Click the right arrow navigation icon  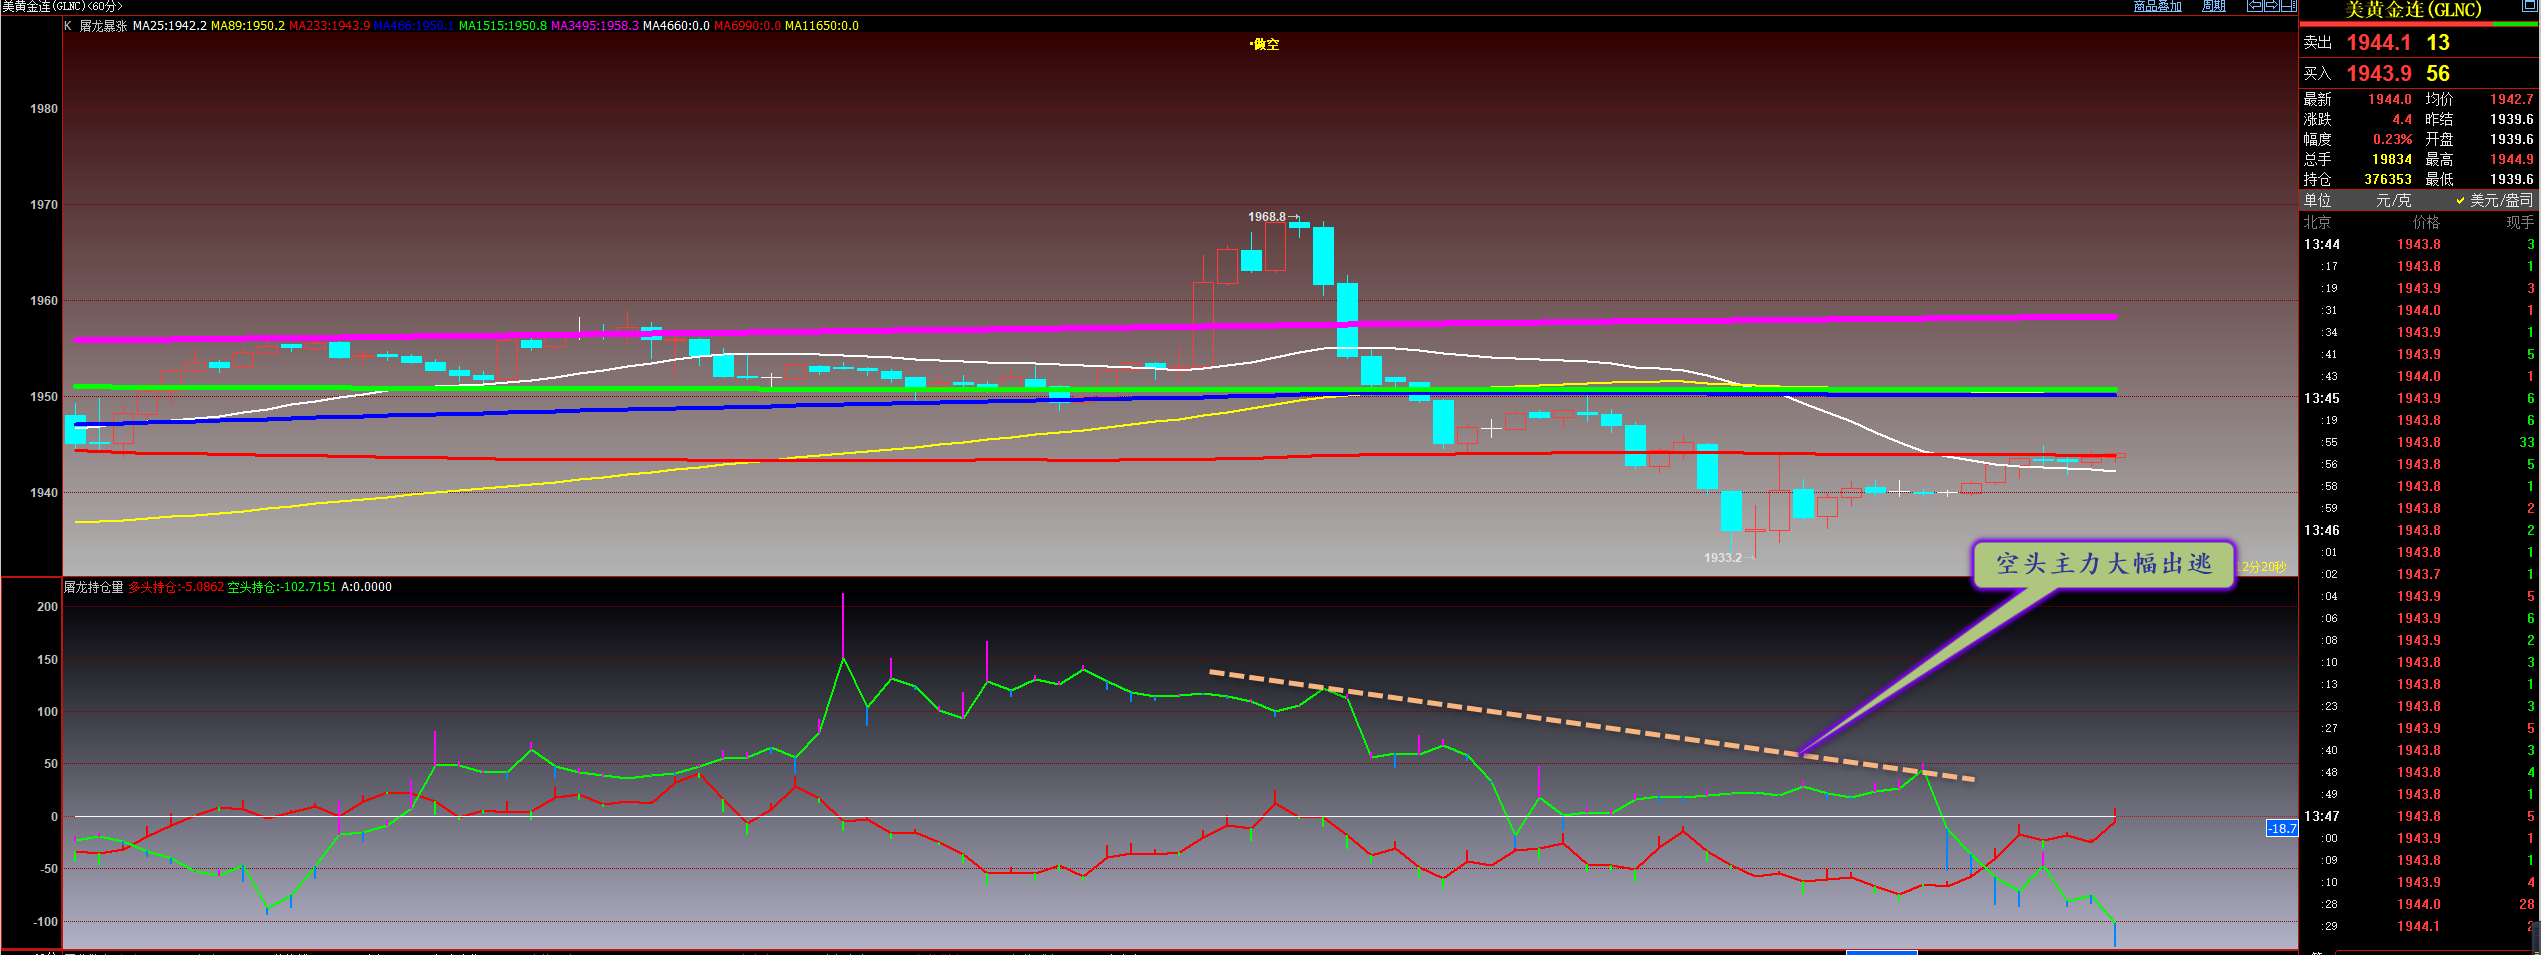(2271, 6)
